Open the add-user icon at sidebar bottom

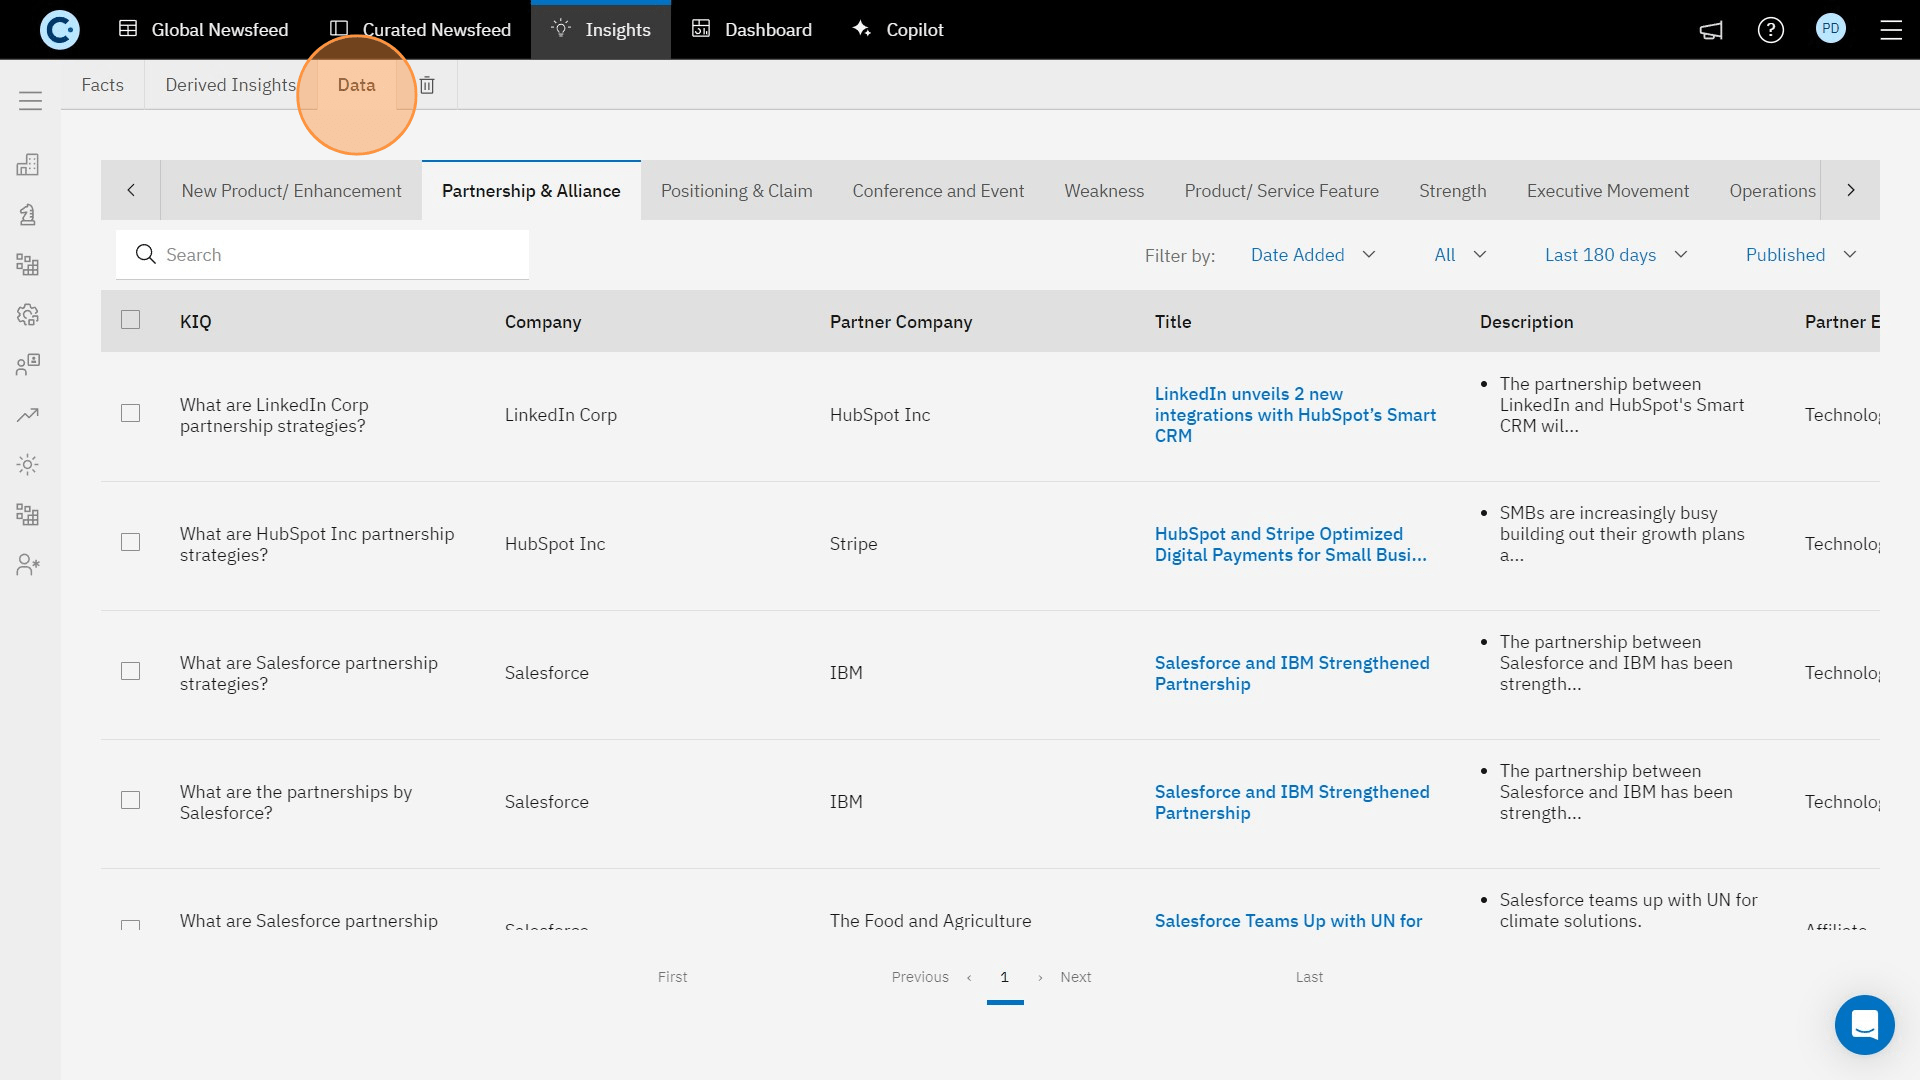point(28,565)
